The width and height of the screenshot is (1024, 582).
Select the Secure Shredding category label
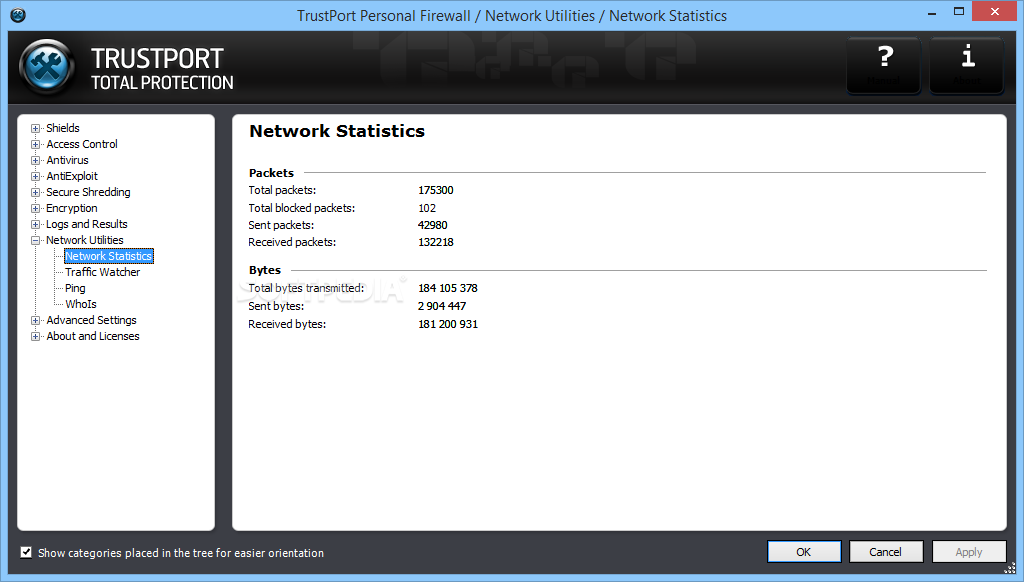tap(88, 192)
